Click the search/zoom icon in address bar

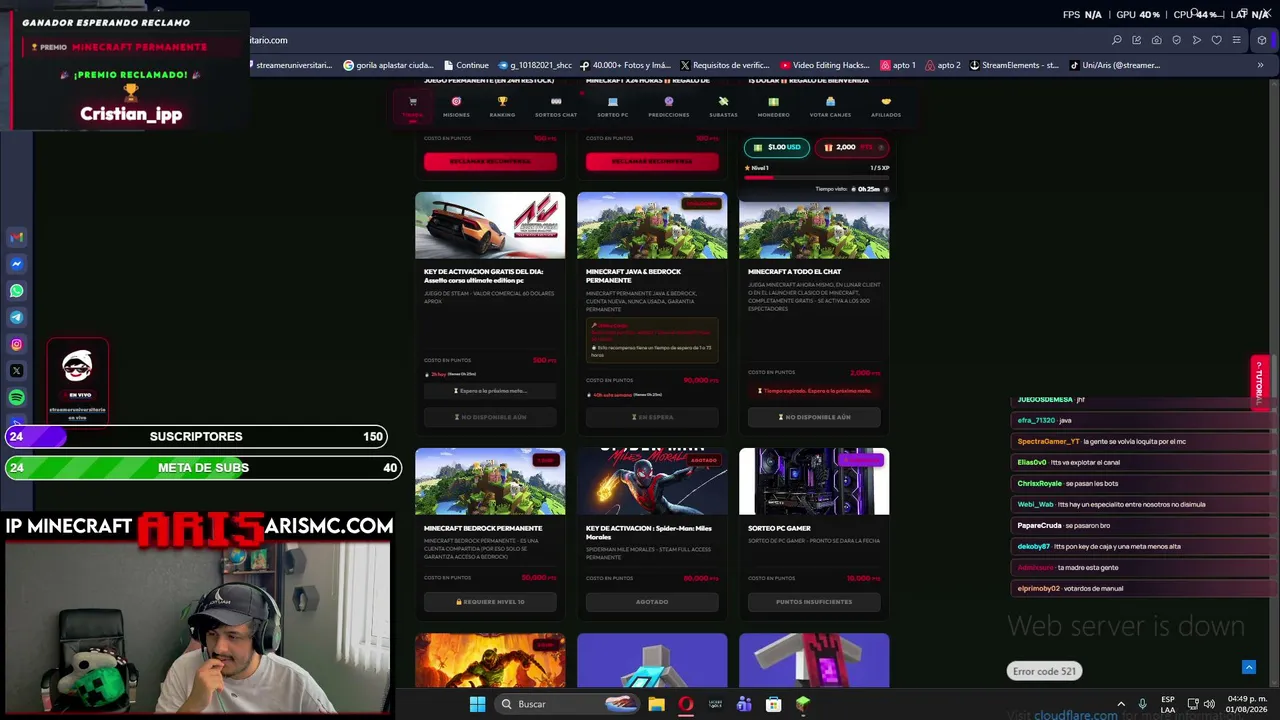coord(1117,40)
